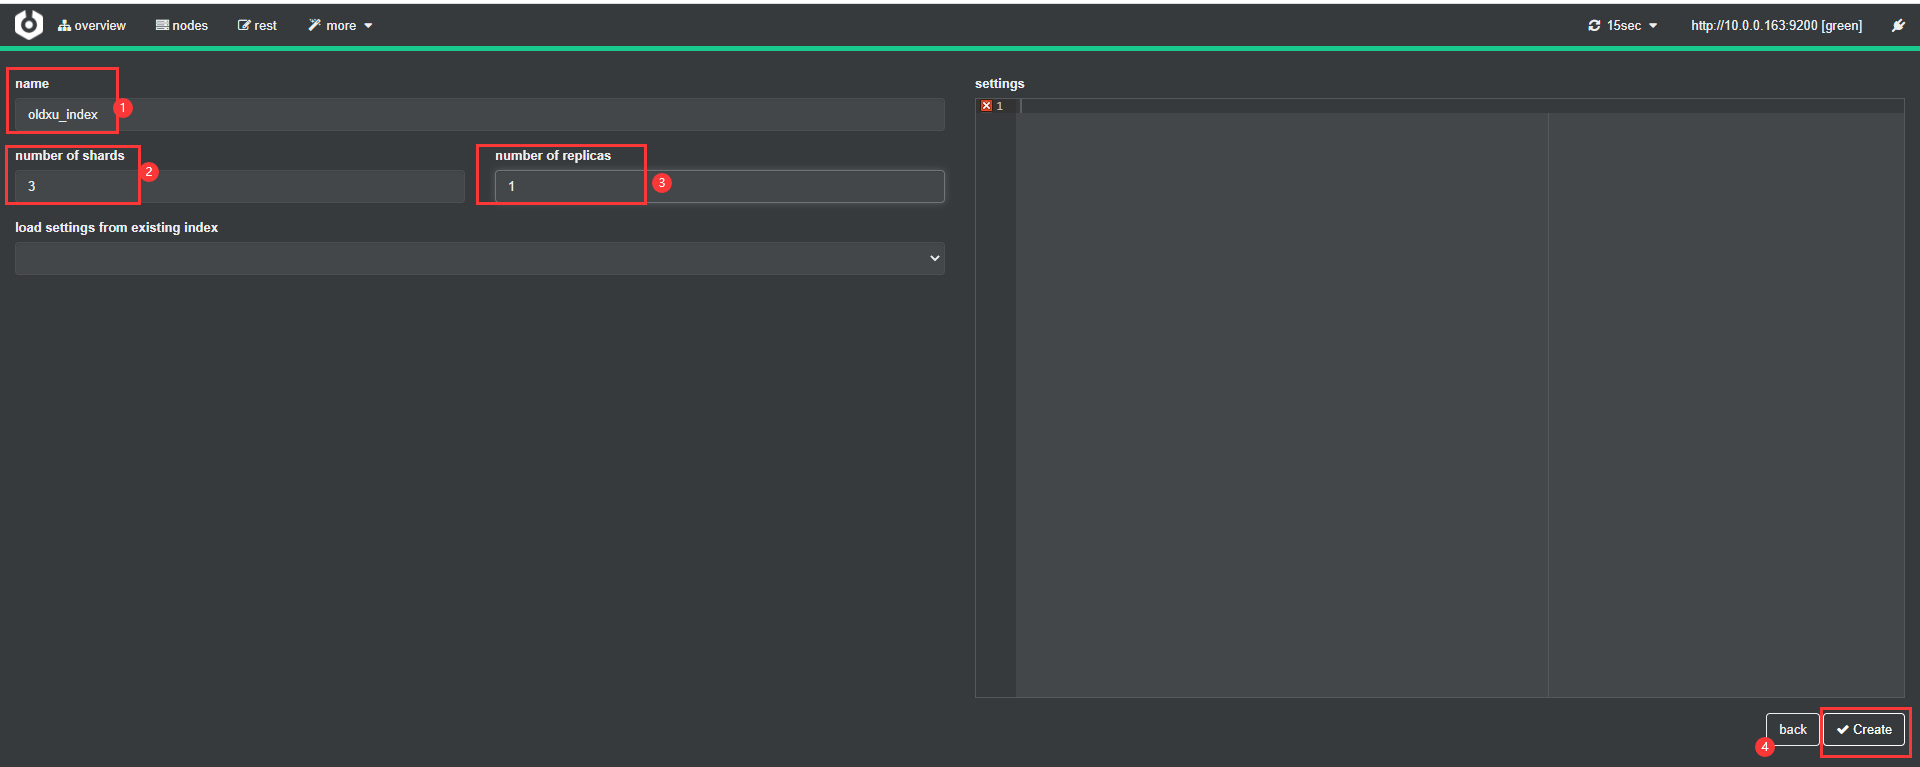The height and width of the screenshot is (767, 1920).
Task: Click the Create button
Action: [1864, 730]
